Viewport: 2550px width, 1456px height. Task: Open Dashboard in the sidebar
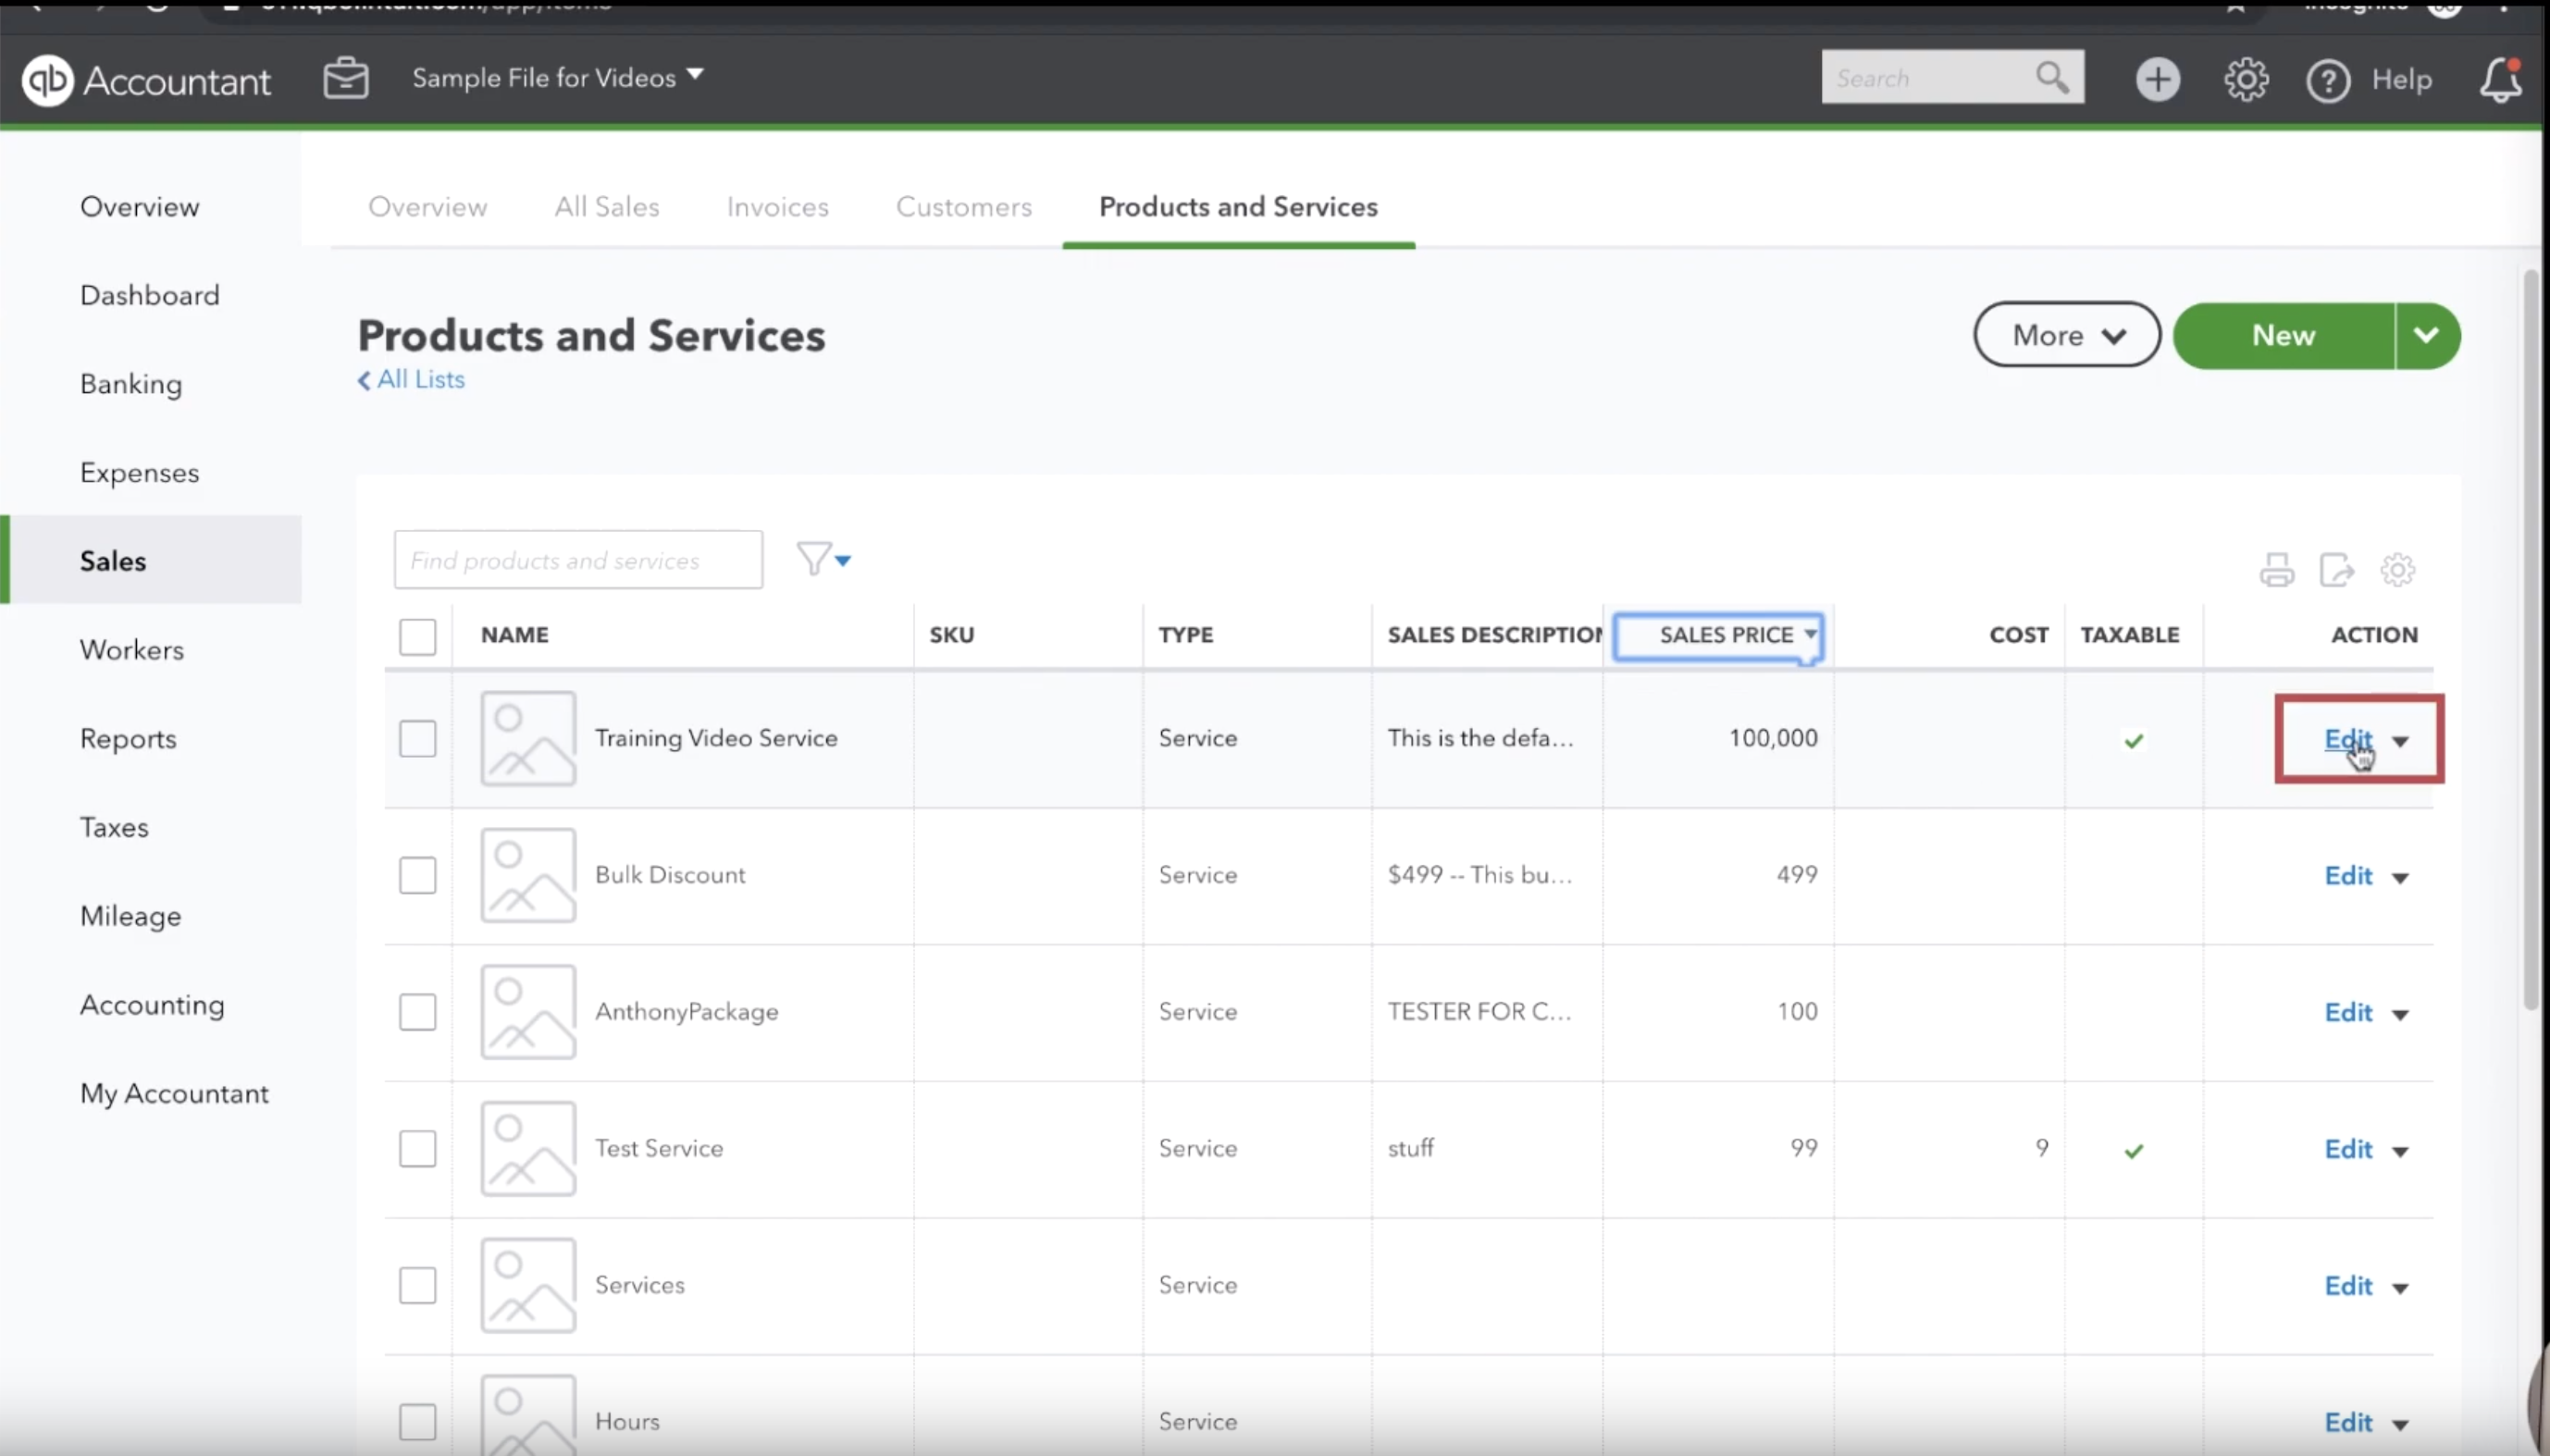pyautogui.click(x=150, y=295)
